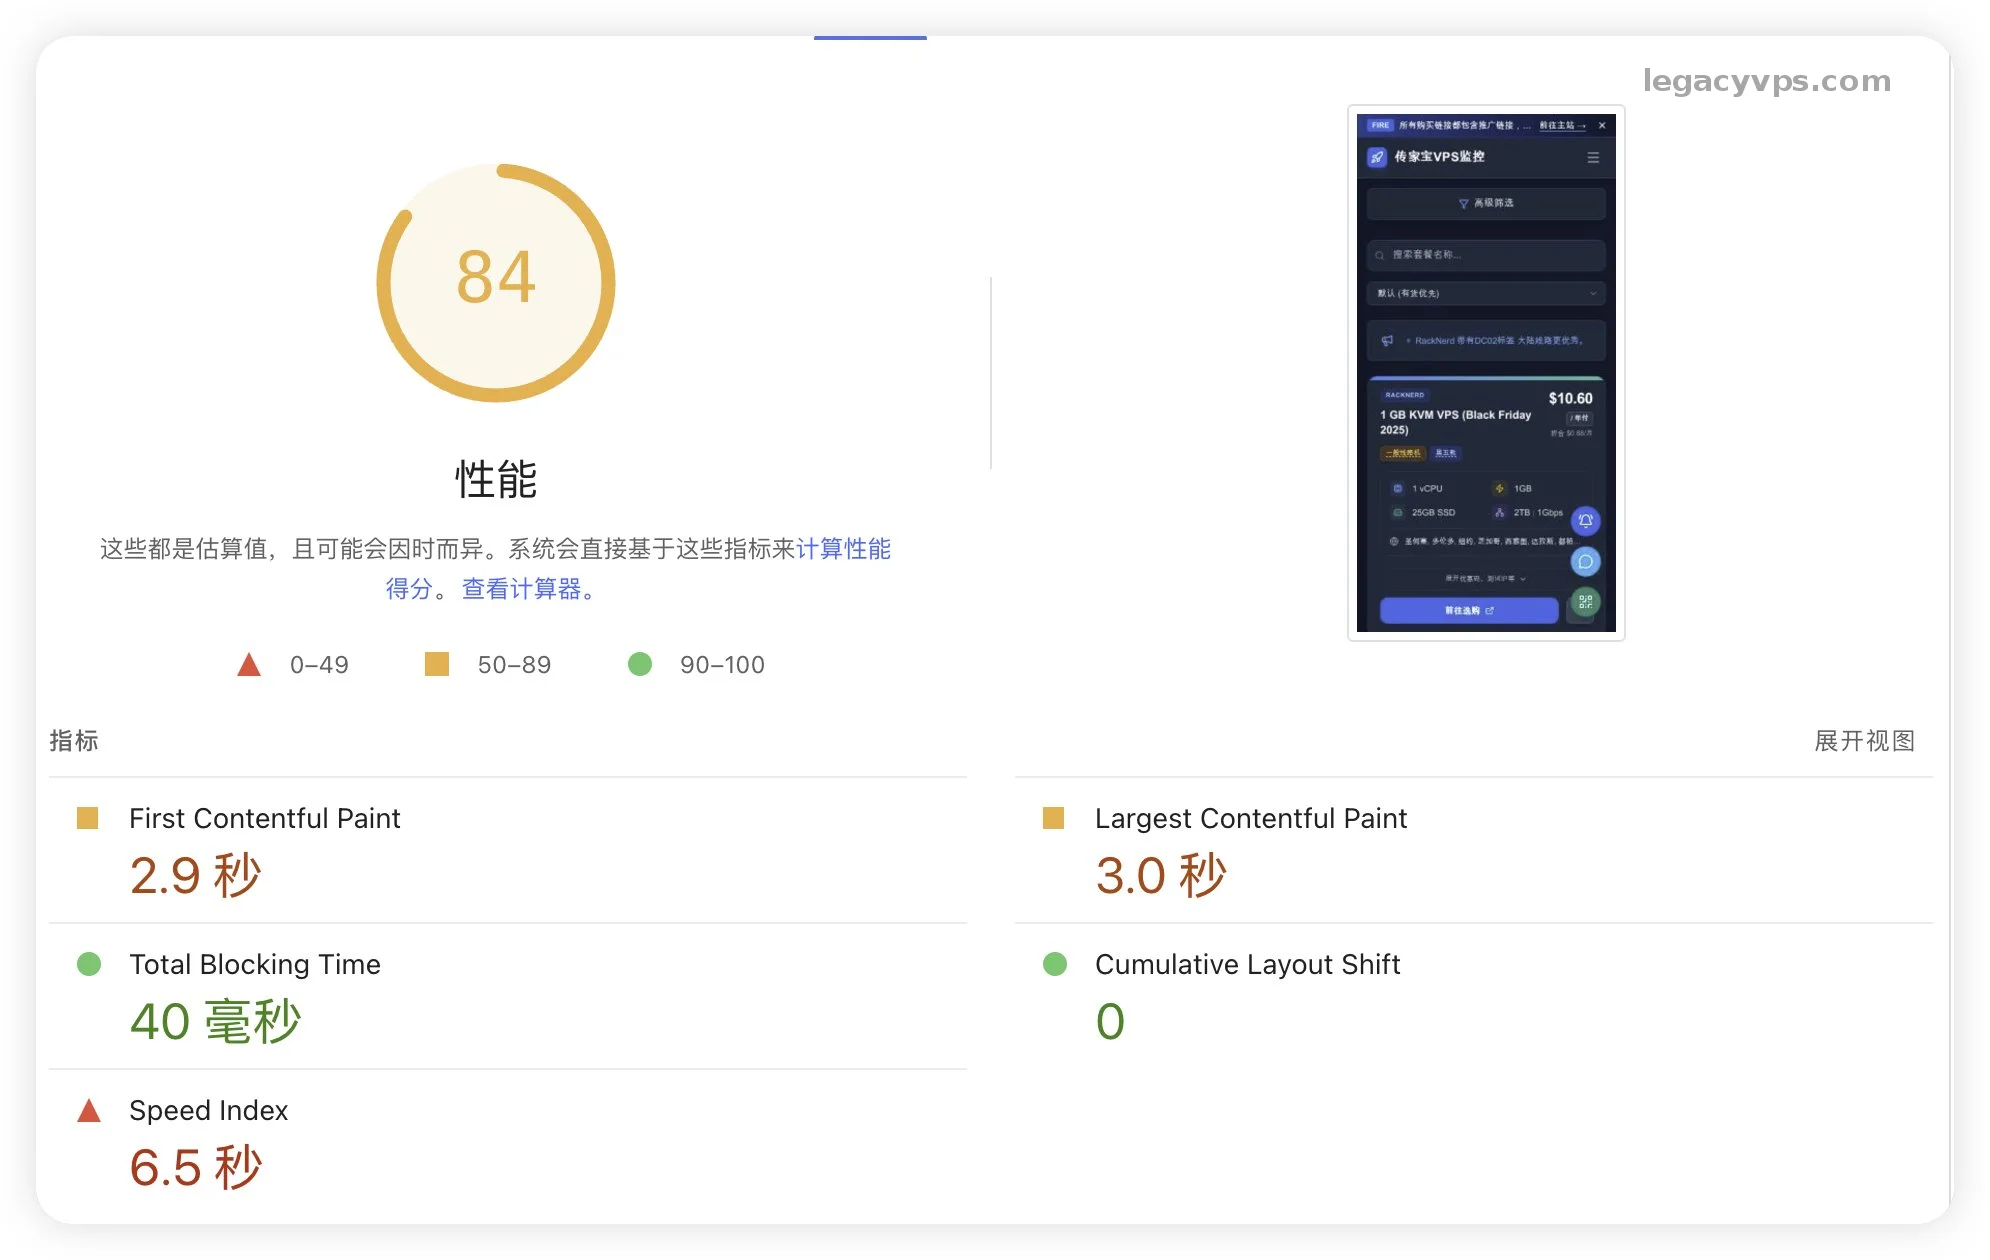Viewport: 1990px width, 1260px height.
Task: Expand 展开视图 for metrics
Action: 1864,741
